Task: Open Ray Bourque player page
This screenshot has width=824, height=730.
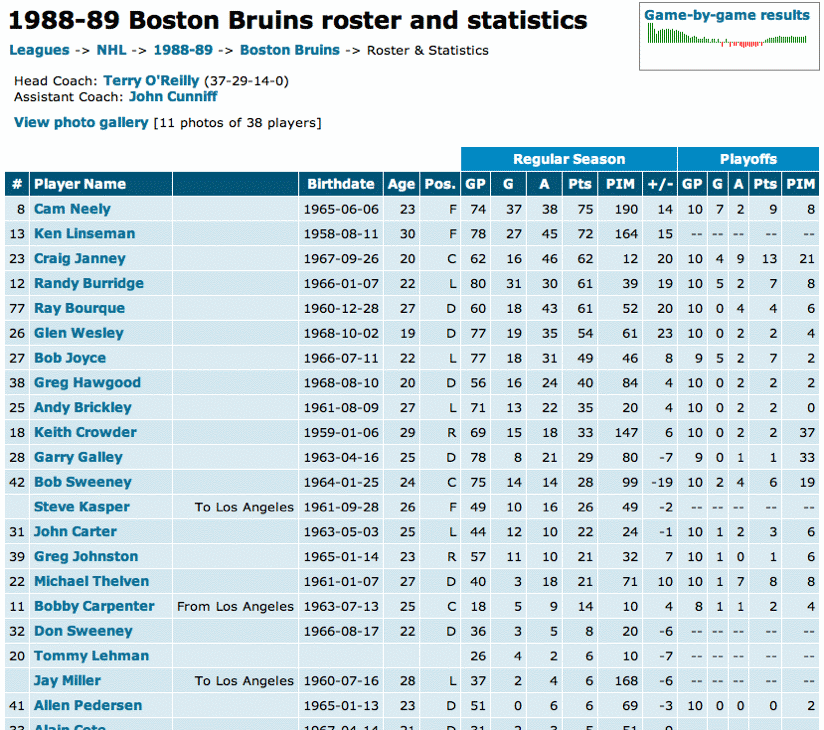Action: (79, 308)
